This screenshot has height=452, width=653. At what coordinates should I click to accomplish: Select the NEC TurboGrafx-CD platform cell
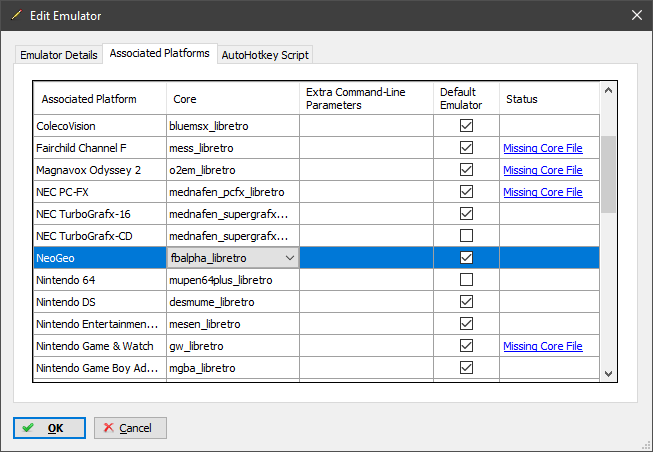(100, 236)
